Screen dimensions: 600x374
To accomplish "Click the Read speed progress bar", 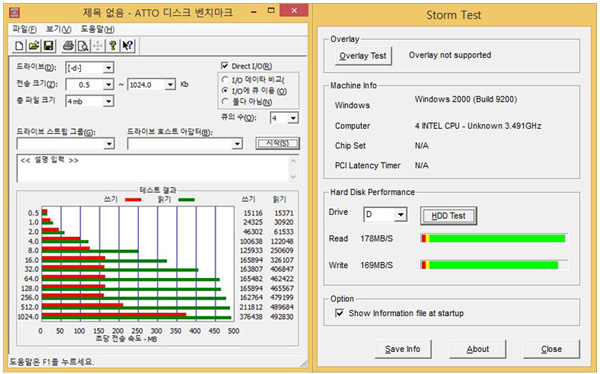I will click(494, 238).
